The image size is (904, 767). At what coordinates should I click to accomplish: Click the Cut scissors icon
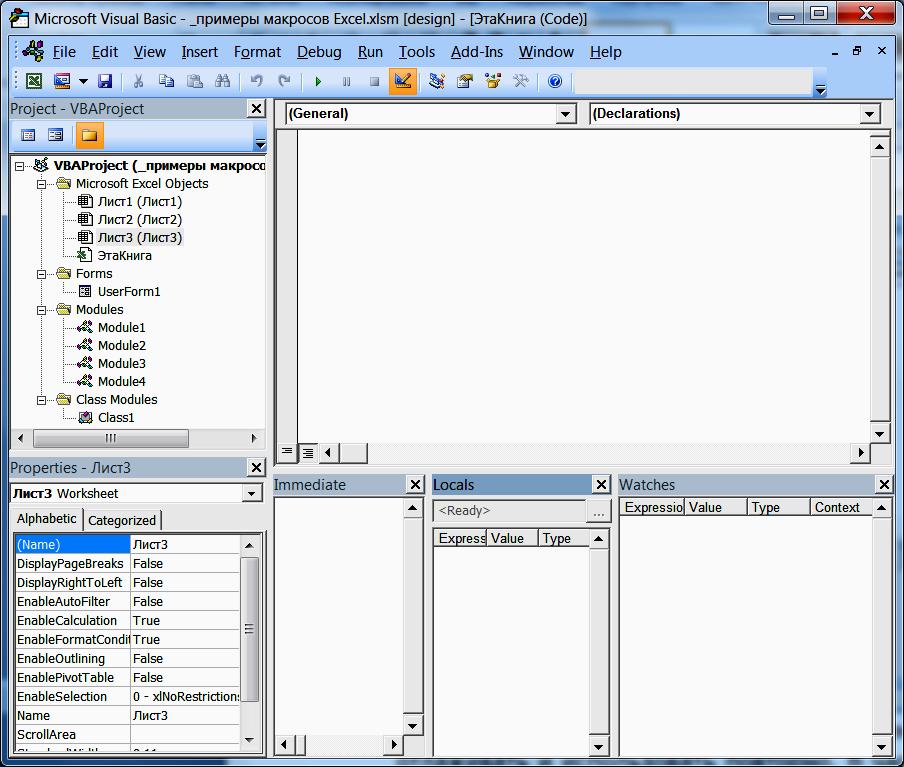(138, 81)
